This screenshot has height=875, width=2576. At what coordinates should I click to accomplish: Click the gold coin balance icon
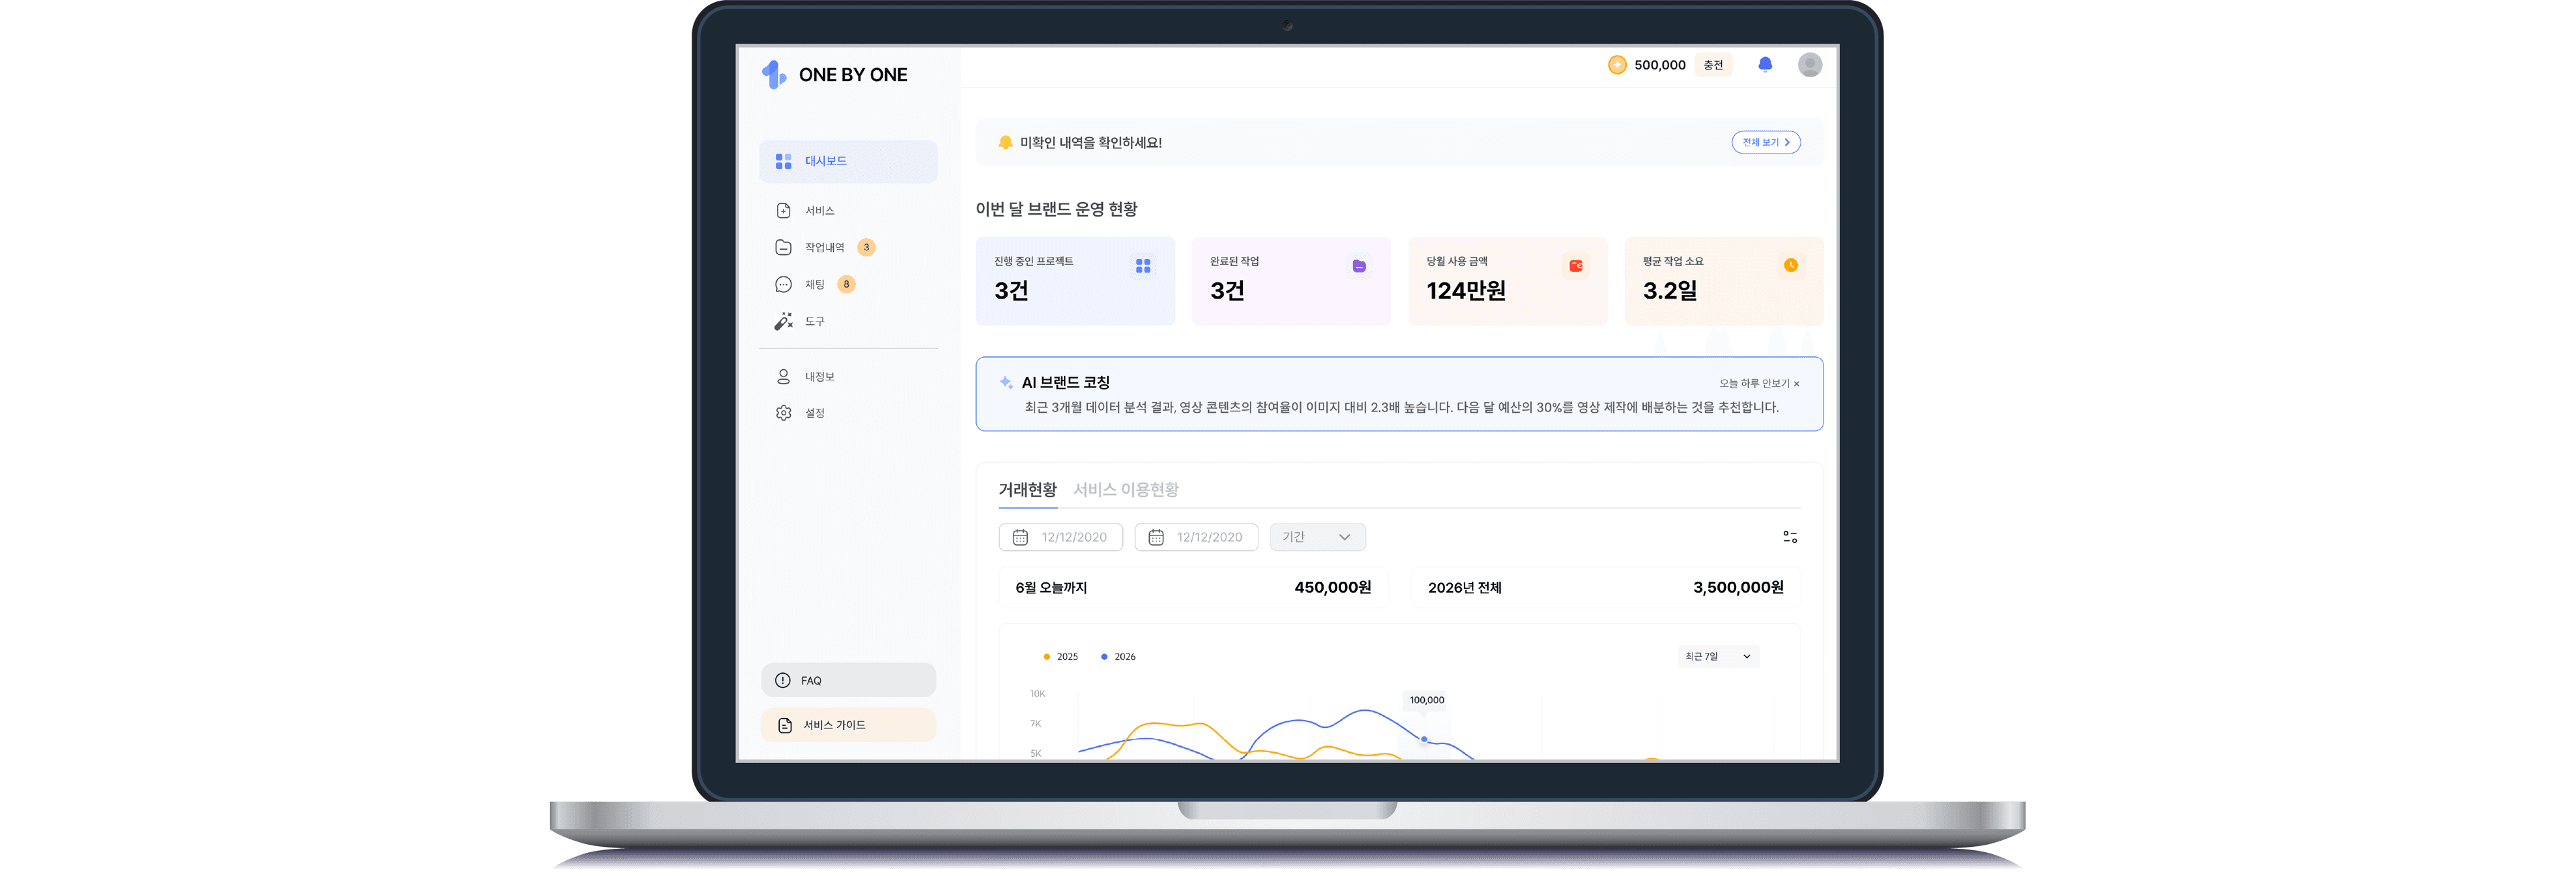point(1617,65)
